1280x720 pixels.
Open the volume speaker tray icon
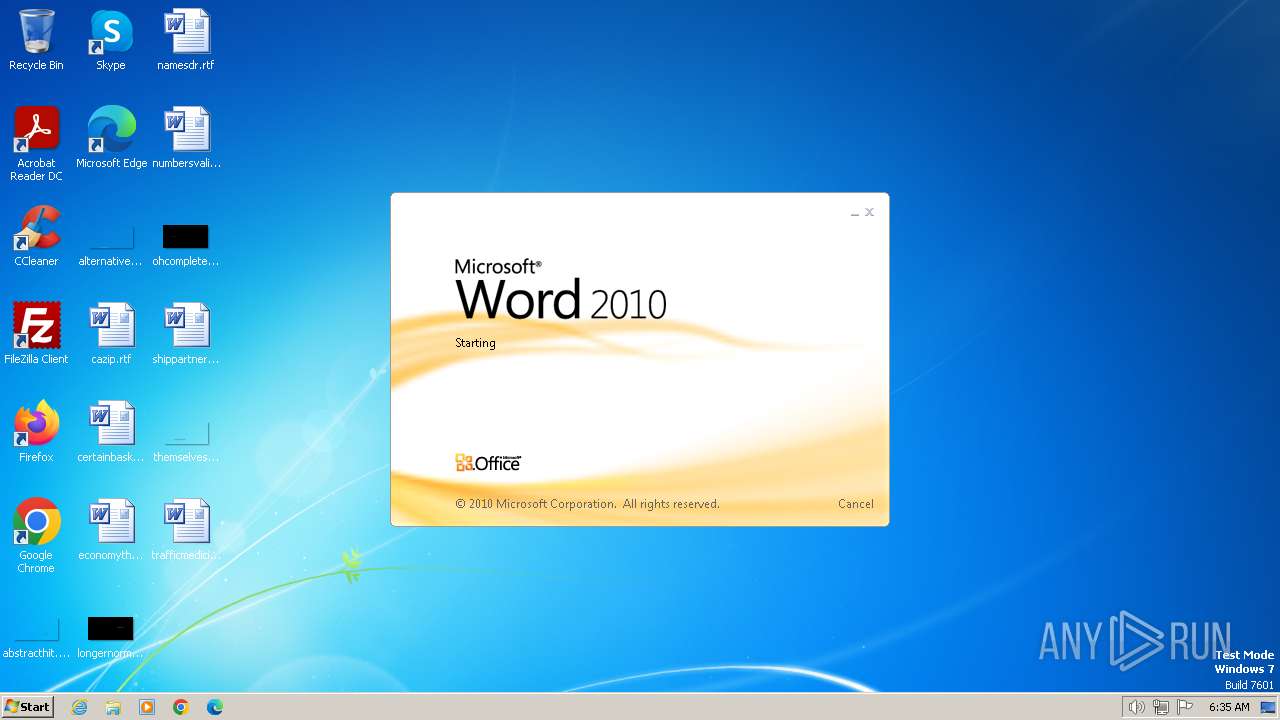(1136, 707)
